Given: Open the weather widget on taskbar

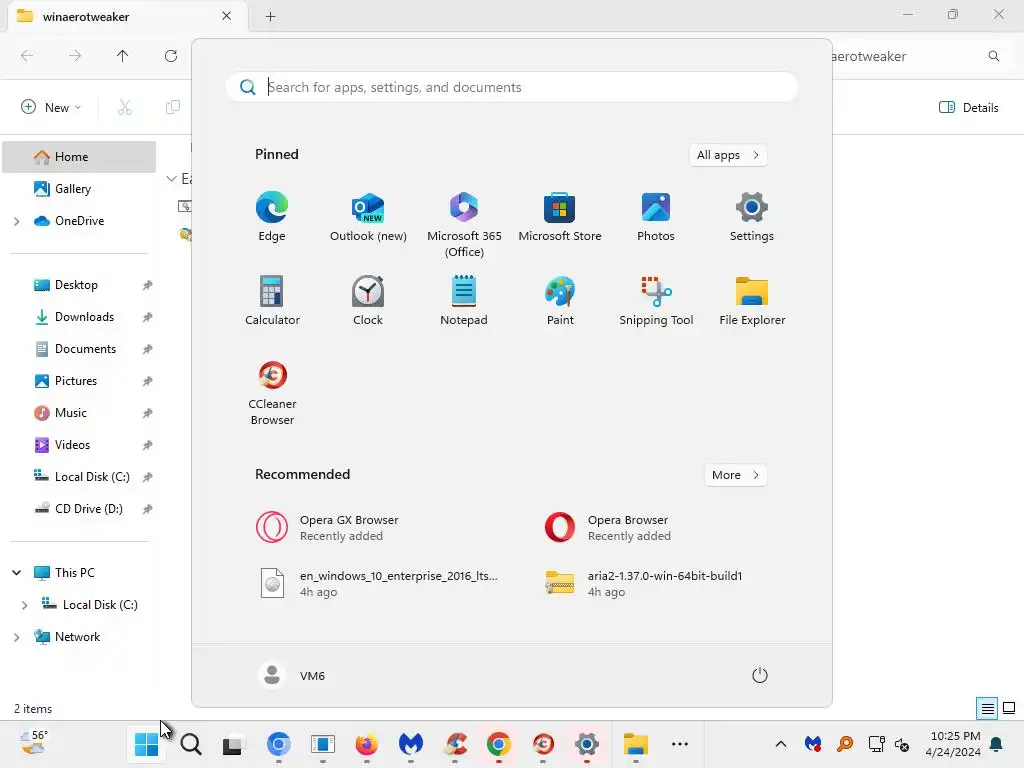Looking at the screenshot, I should (x=34, y=743).
